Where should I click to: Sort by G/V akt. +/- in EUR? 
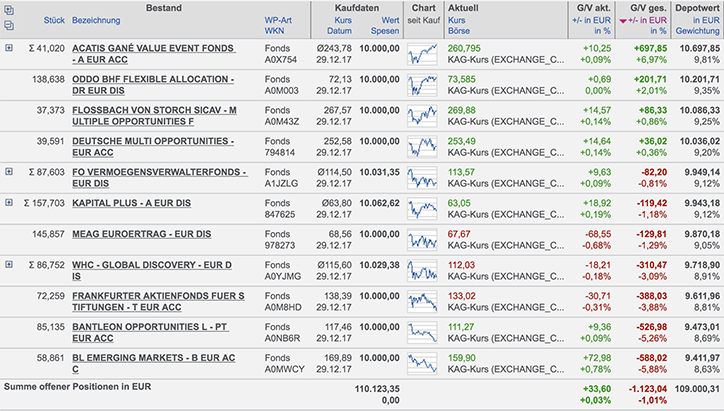tap(591, 20)
